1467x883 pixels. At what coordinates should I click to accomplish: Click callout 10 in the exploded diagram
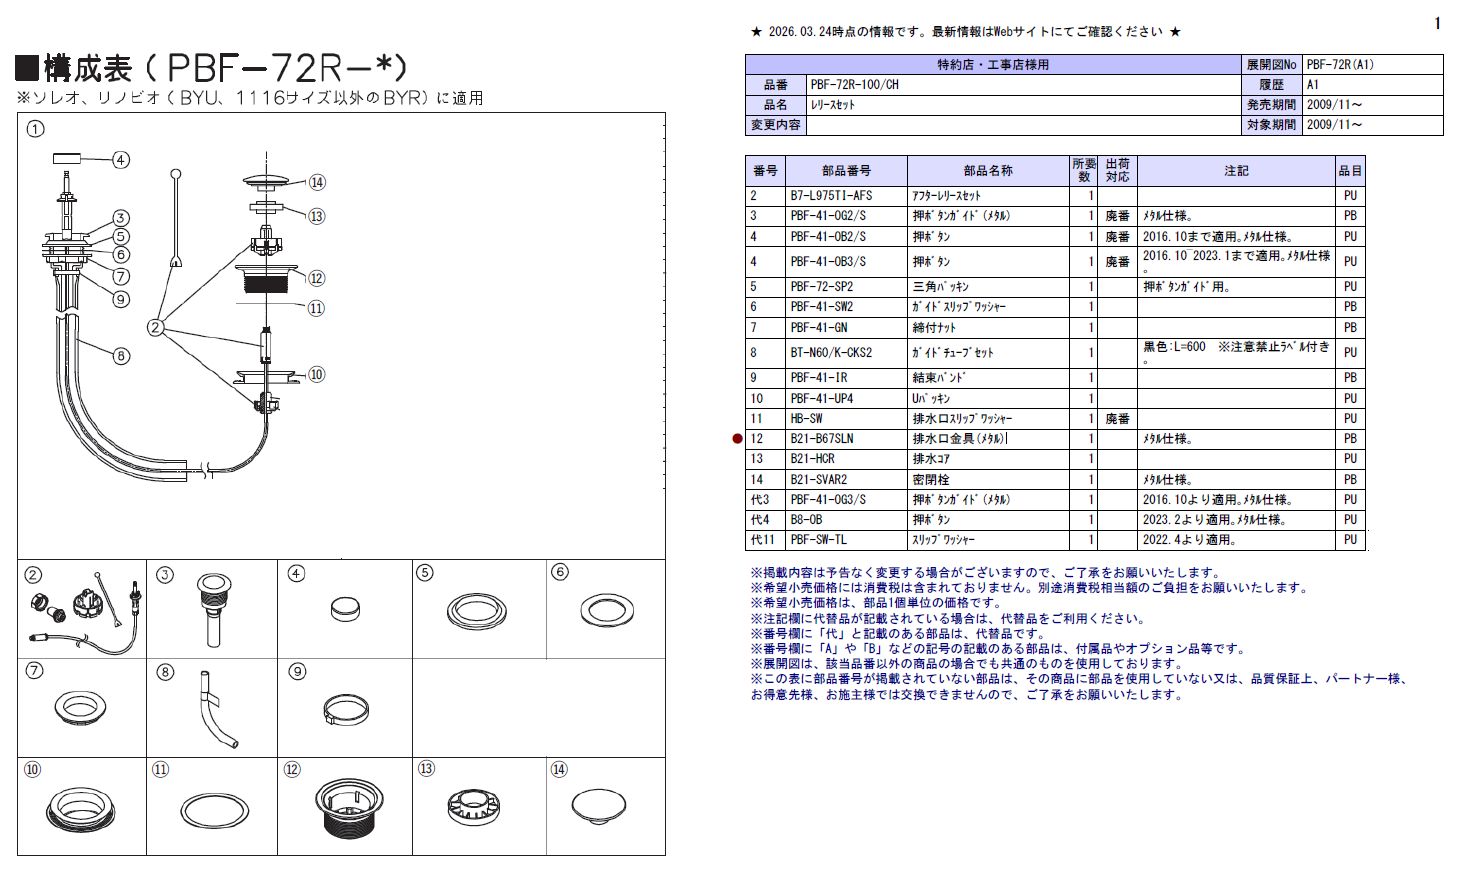pyautogui.click(x=316, y=374)
